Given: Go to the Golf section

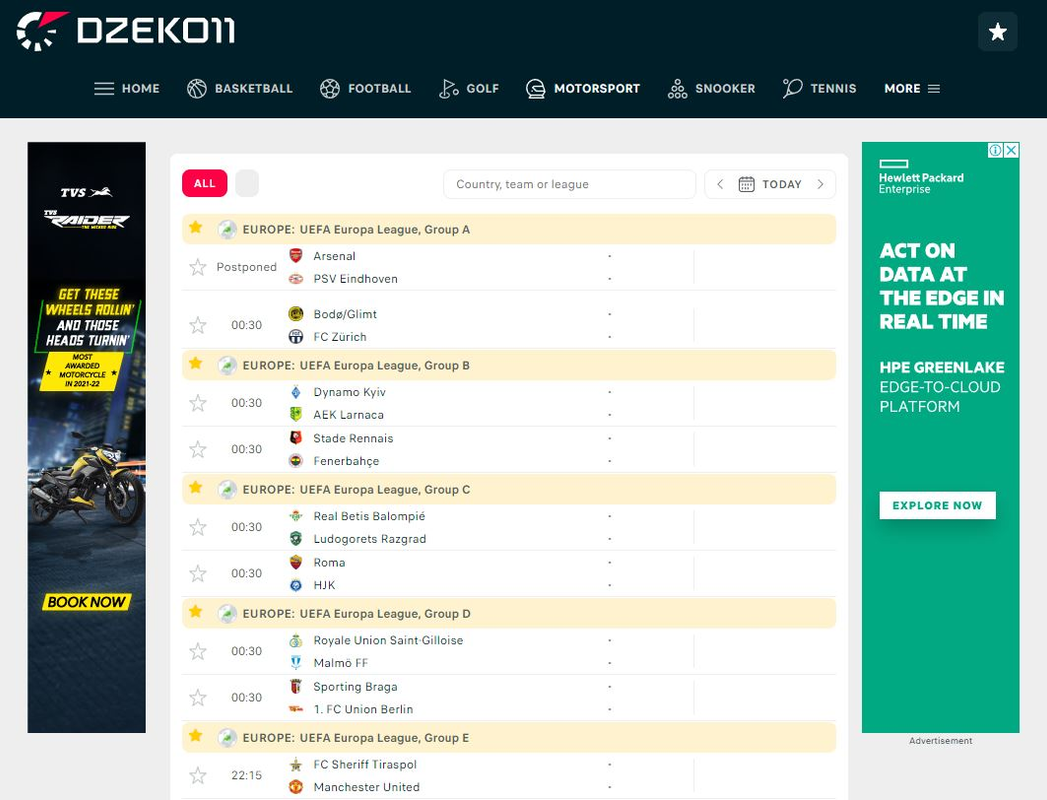Looking at the screenshot, I should (469, 88).
